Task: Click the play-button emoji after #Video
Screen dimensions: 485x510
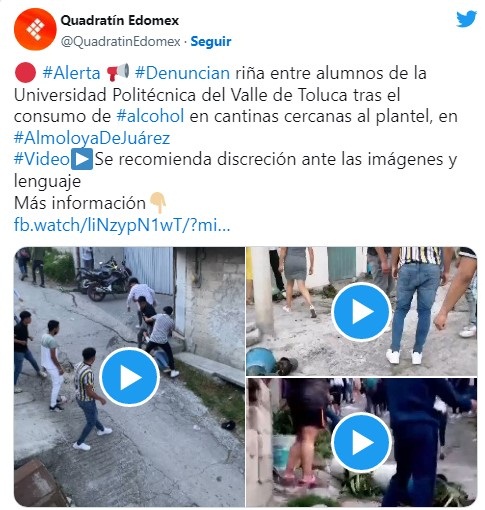Action: (82, 160)
